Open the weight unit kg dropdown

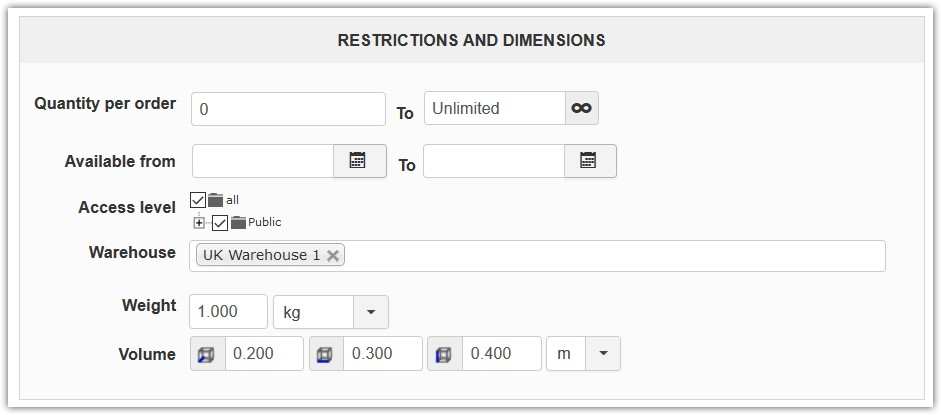coord(370,312)
